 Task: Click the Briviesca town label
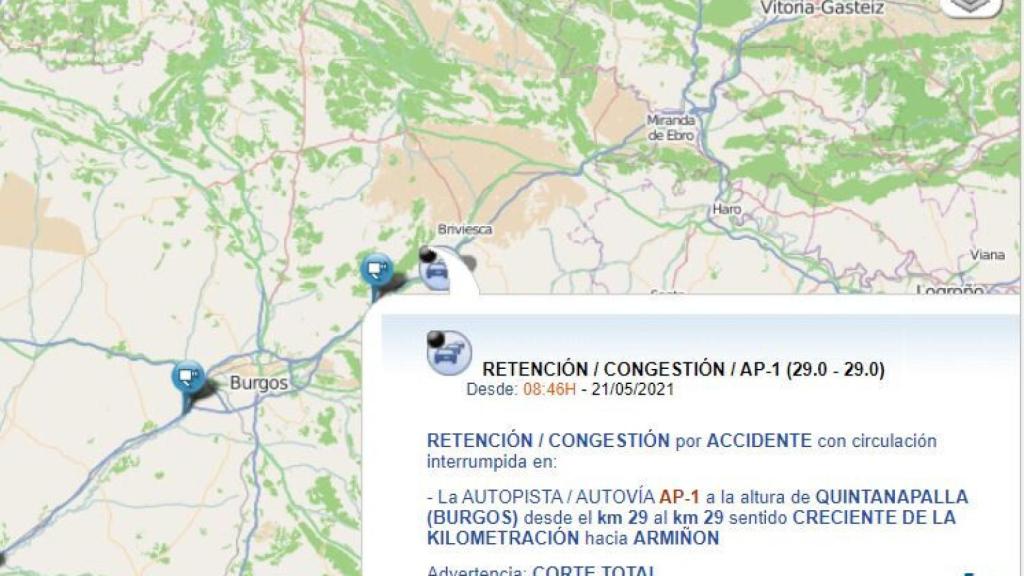[x=465, y=229]
